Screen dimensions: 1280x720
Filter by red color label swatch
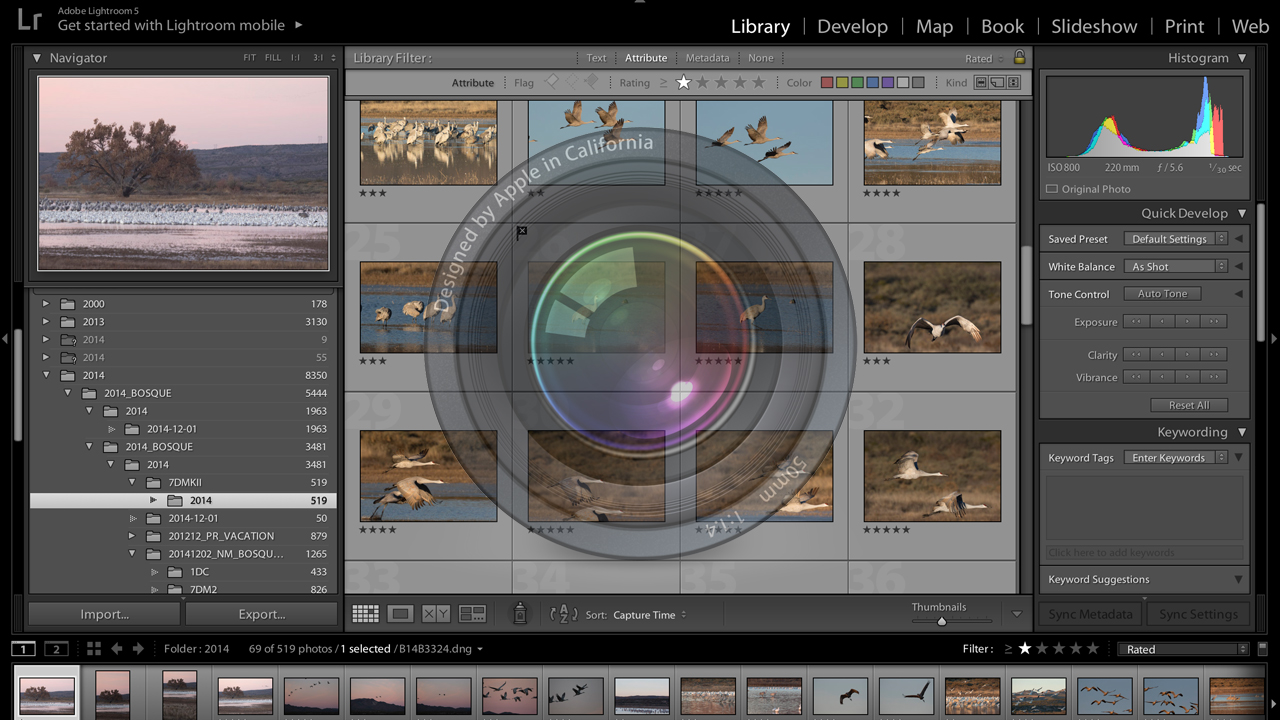click(x=827, y=83)
